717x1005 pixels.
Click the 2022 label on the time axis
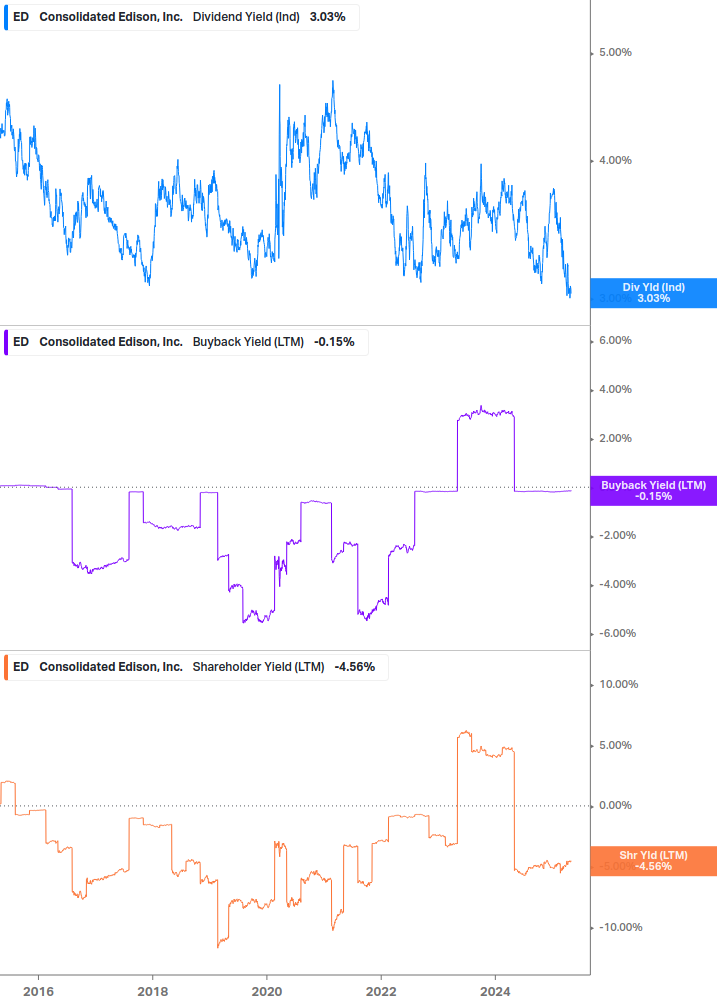tap(381, 992)
